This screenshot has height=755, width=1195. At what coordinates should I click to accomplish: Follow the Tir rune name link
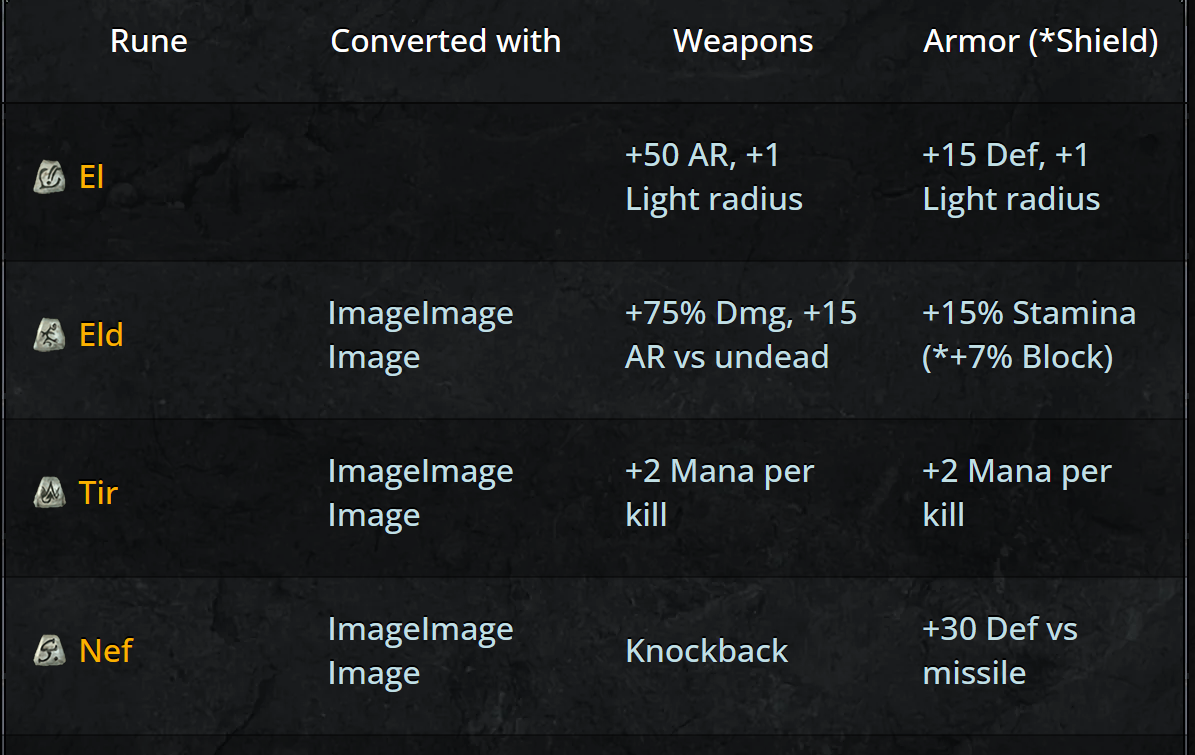tap(98, 492)
